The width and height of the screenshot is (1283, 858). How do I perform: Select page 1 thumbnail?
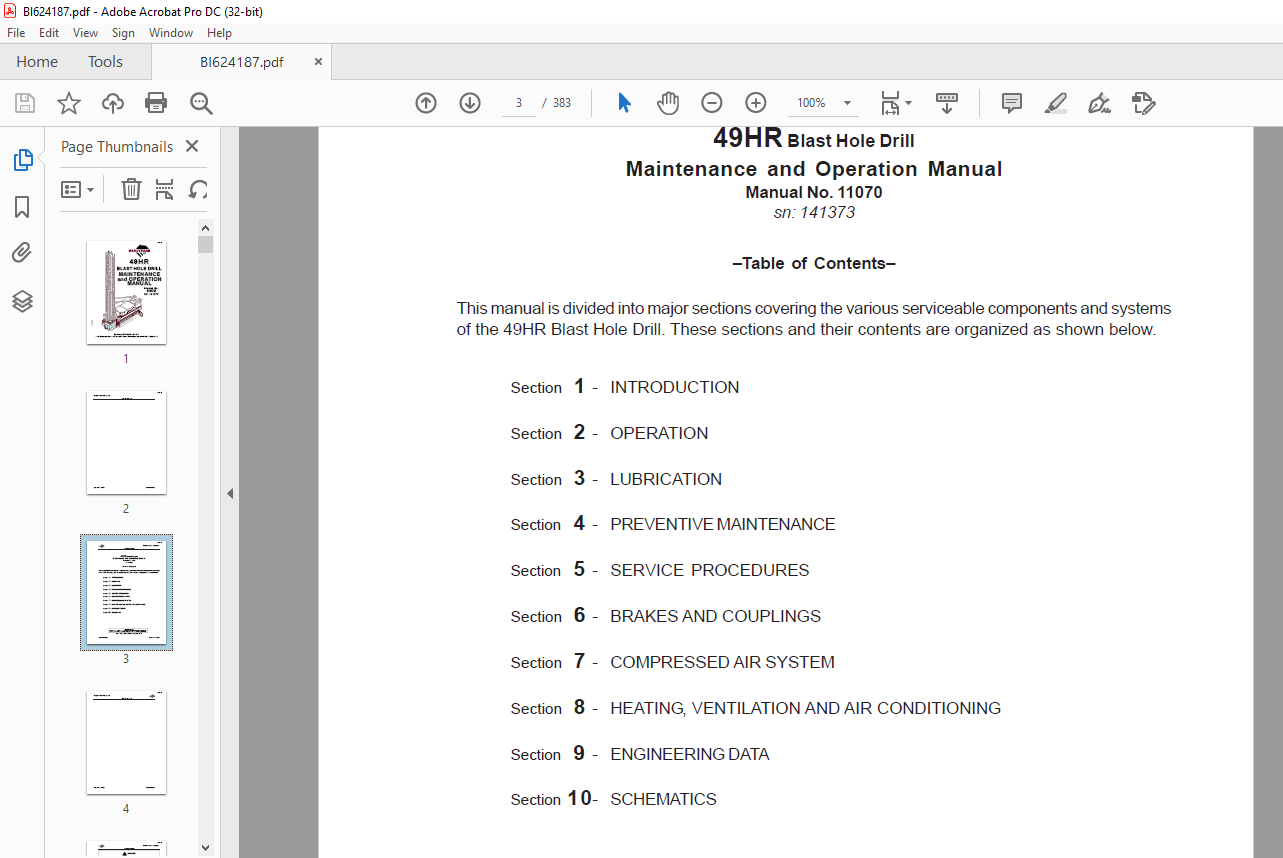(x=126, y=293)
